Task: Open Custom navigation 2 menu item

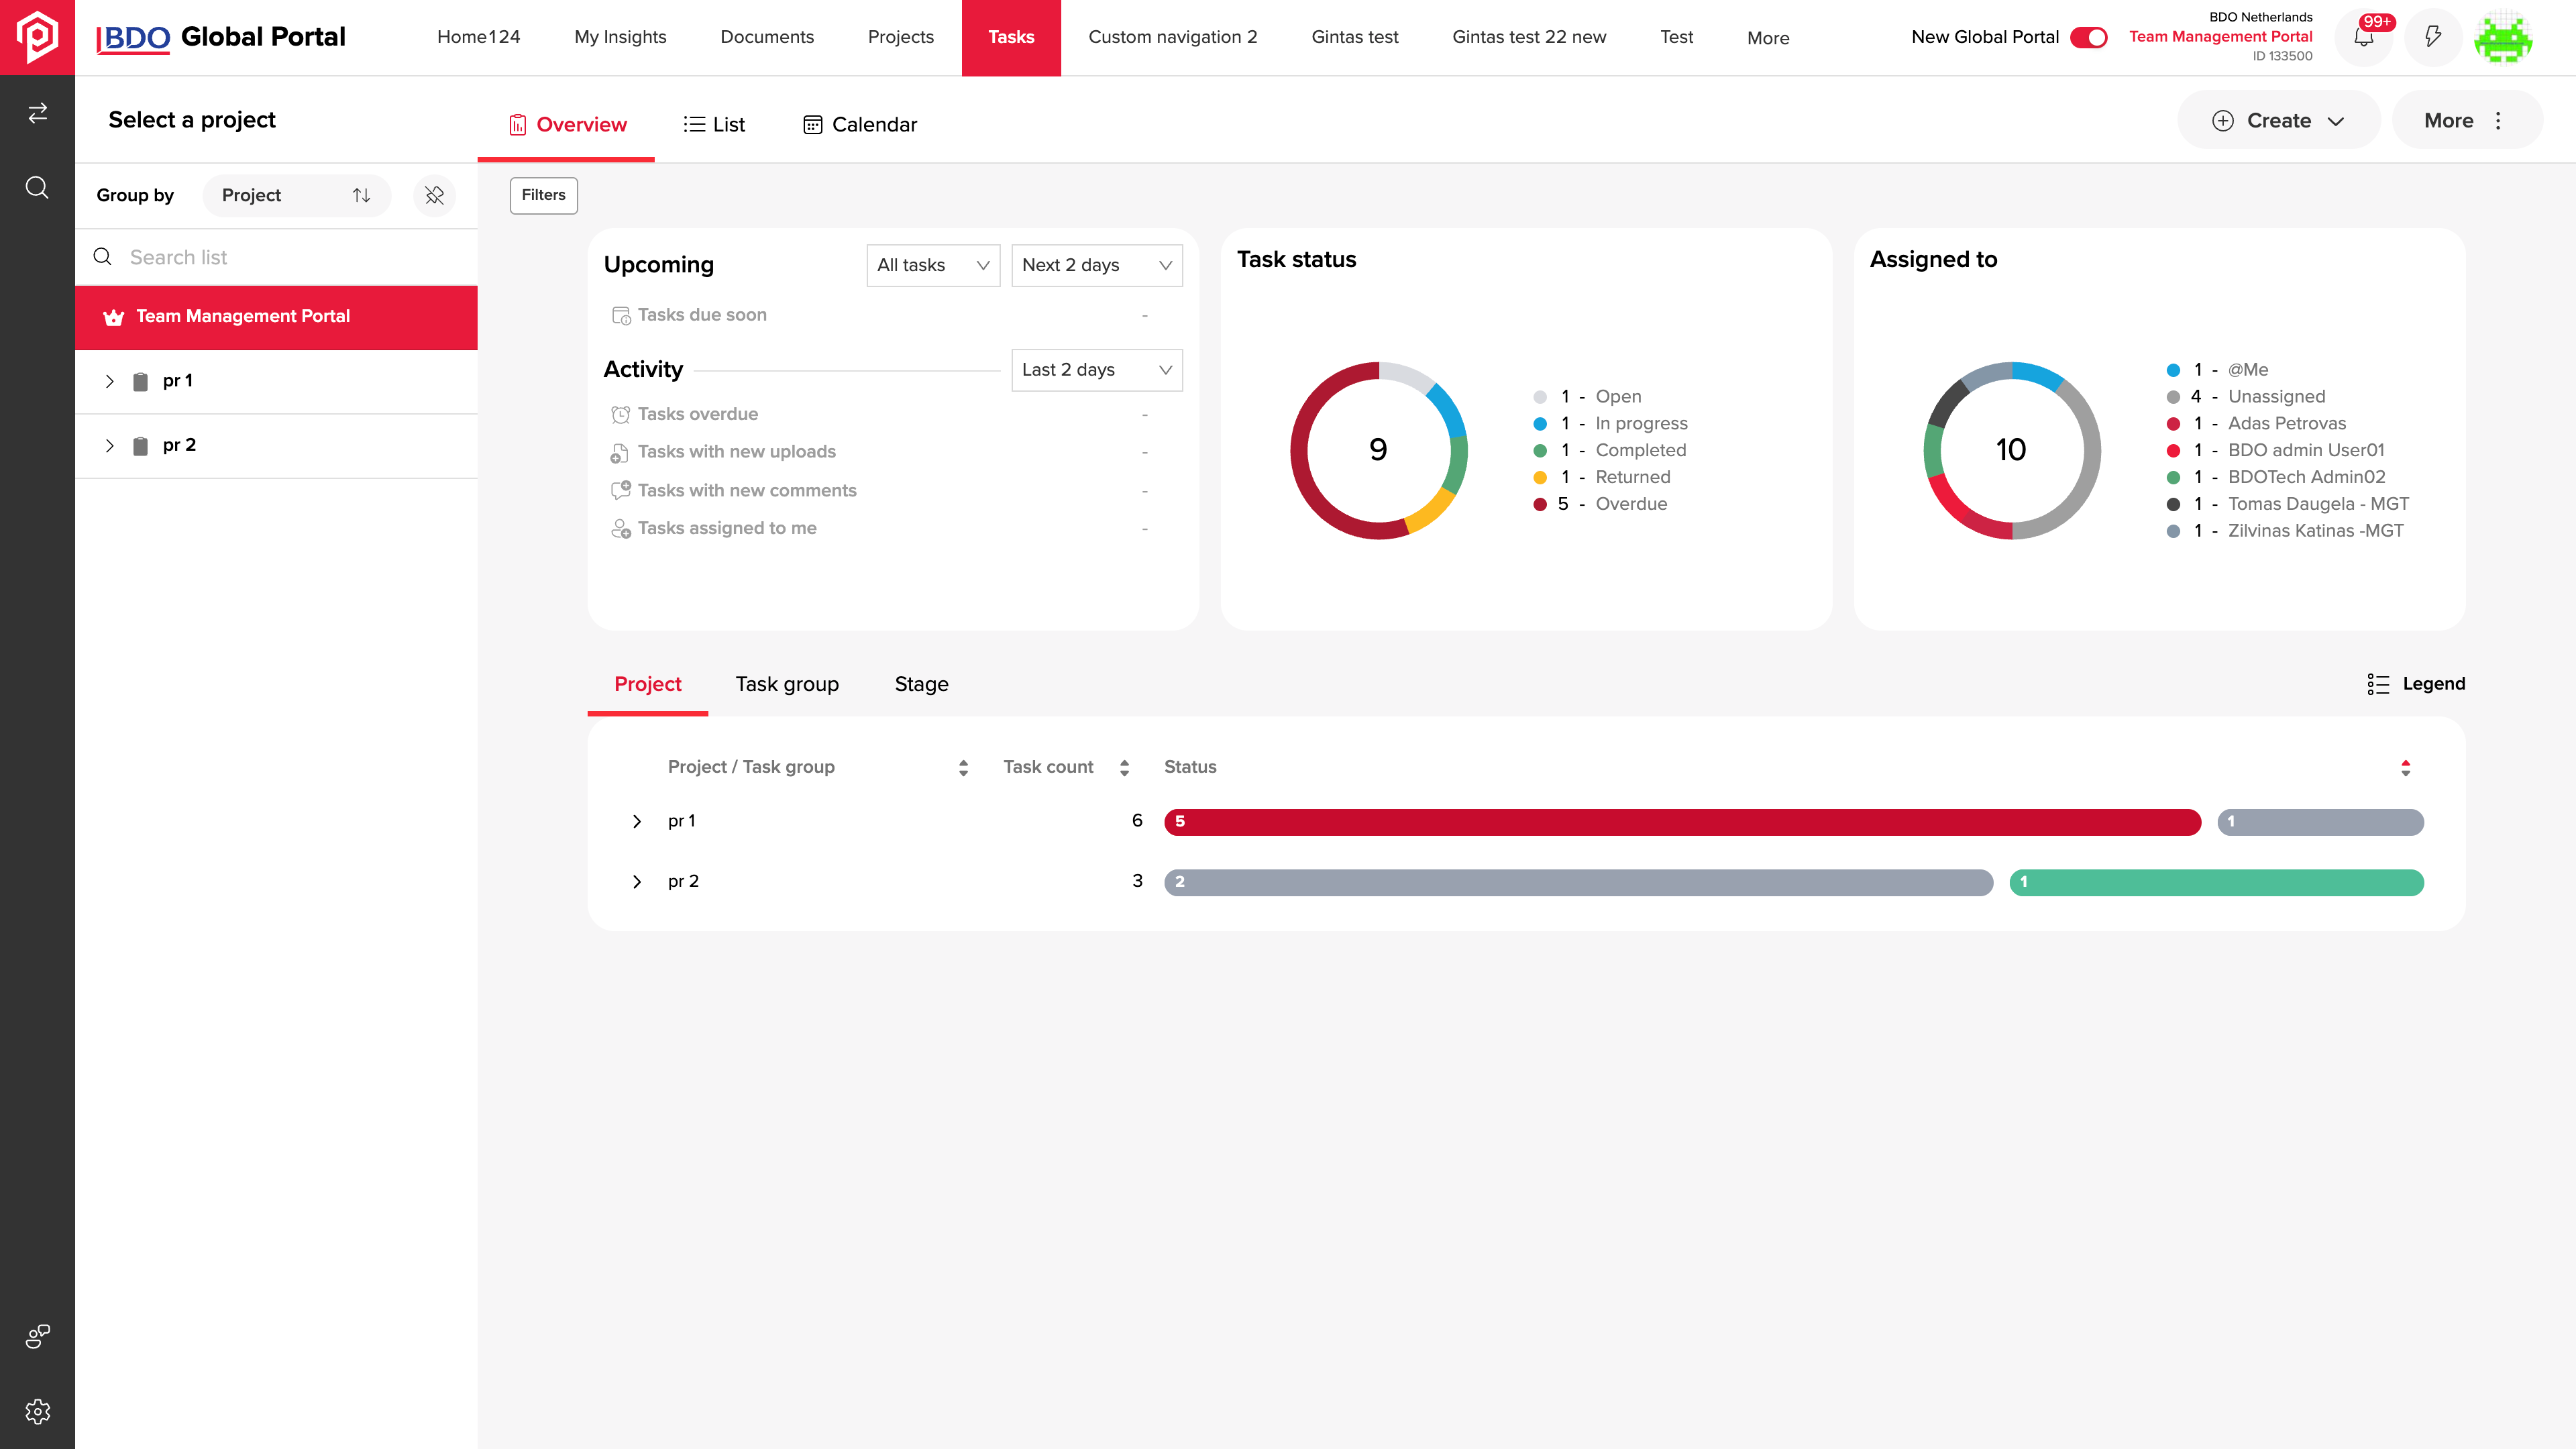Action: point(1172,37)
